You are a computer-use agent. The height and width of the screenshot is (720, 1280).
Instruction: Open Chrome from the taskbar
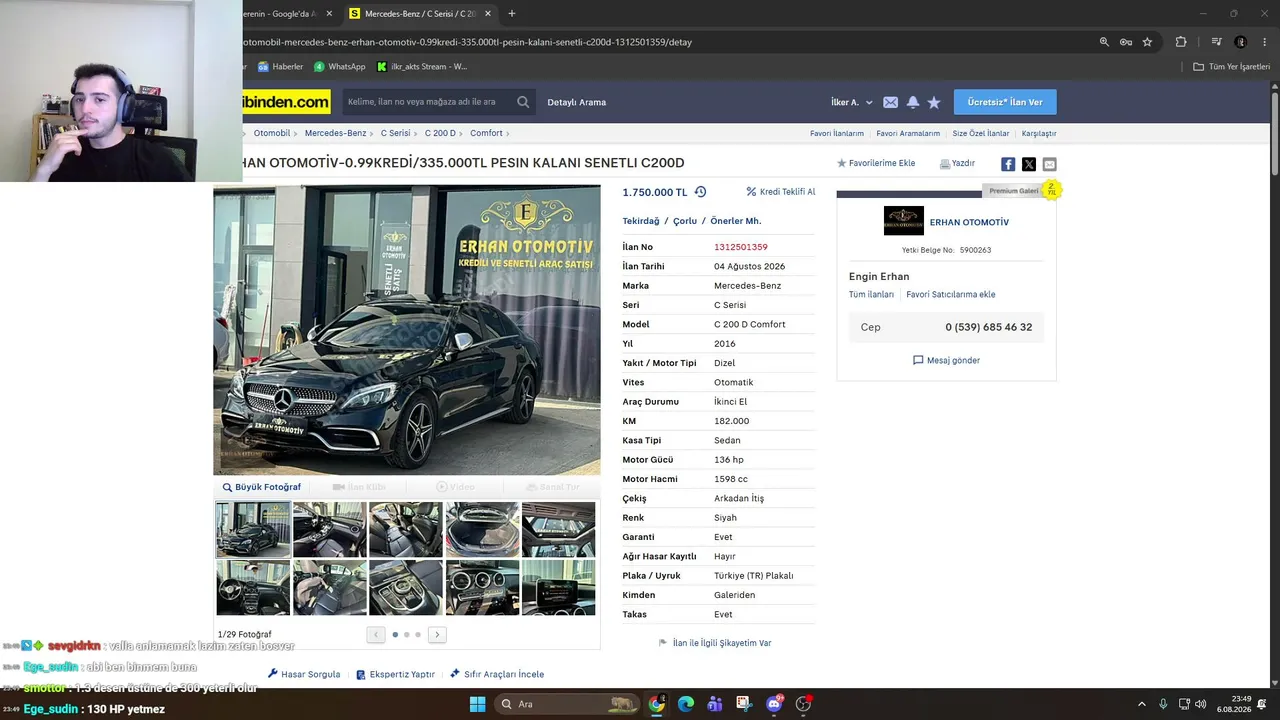click(656, 704)
